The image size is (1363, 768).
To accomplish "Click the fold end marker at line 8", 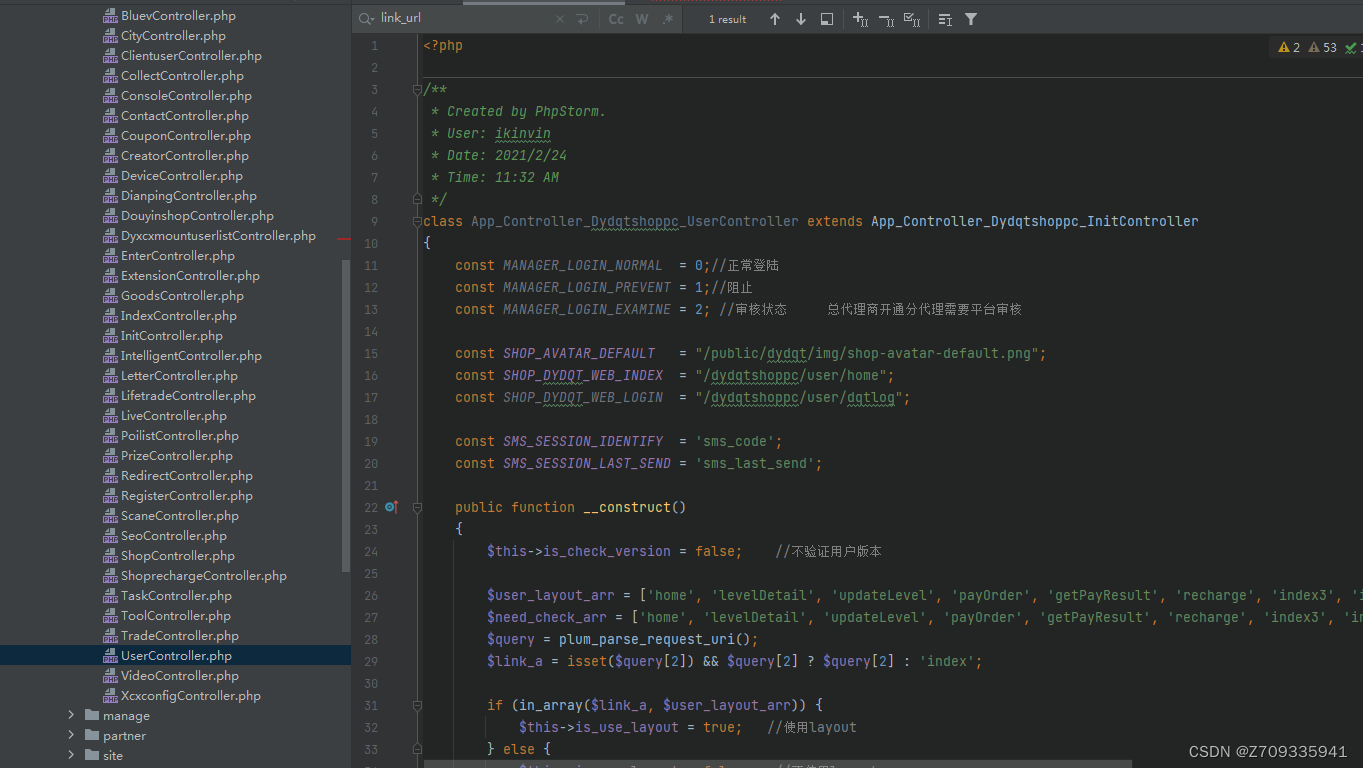I will [418, 200].
